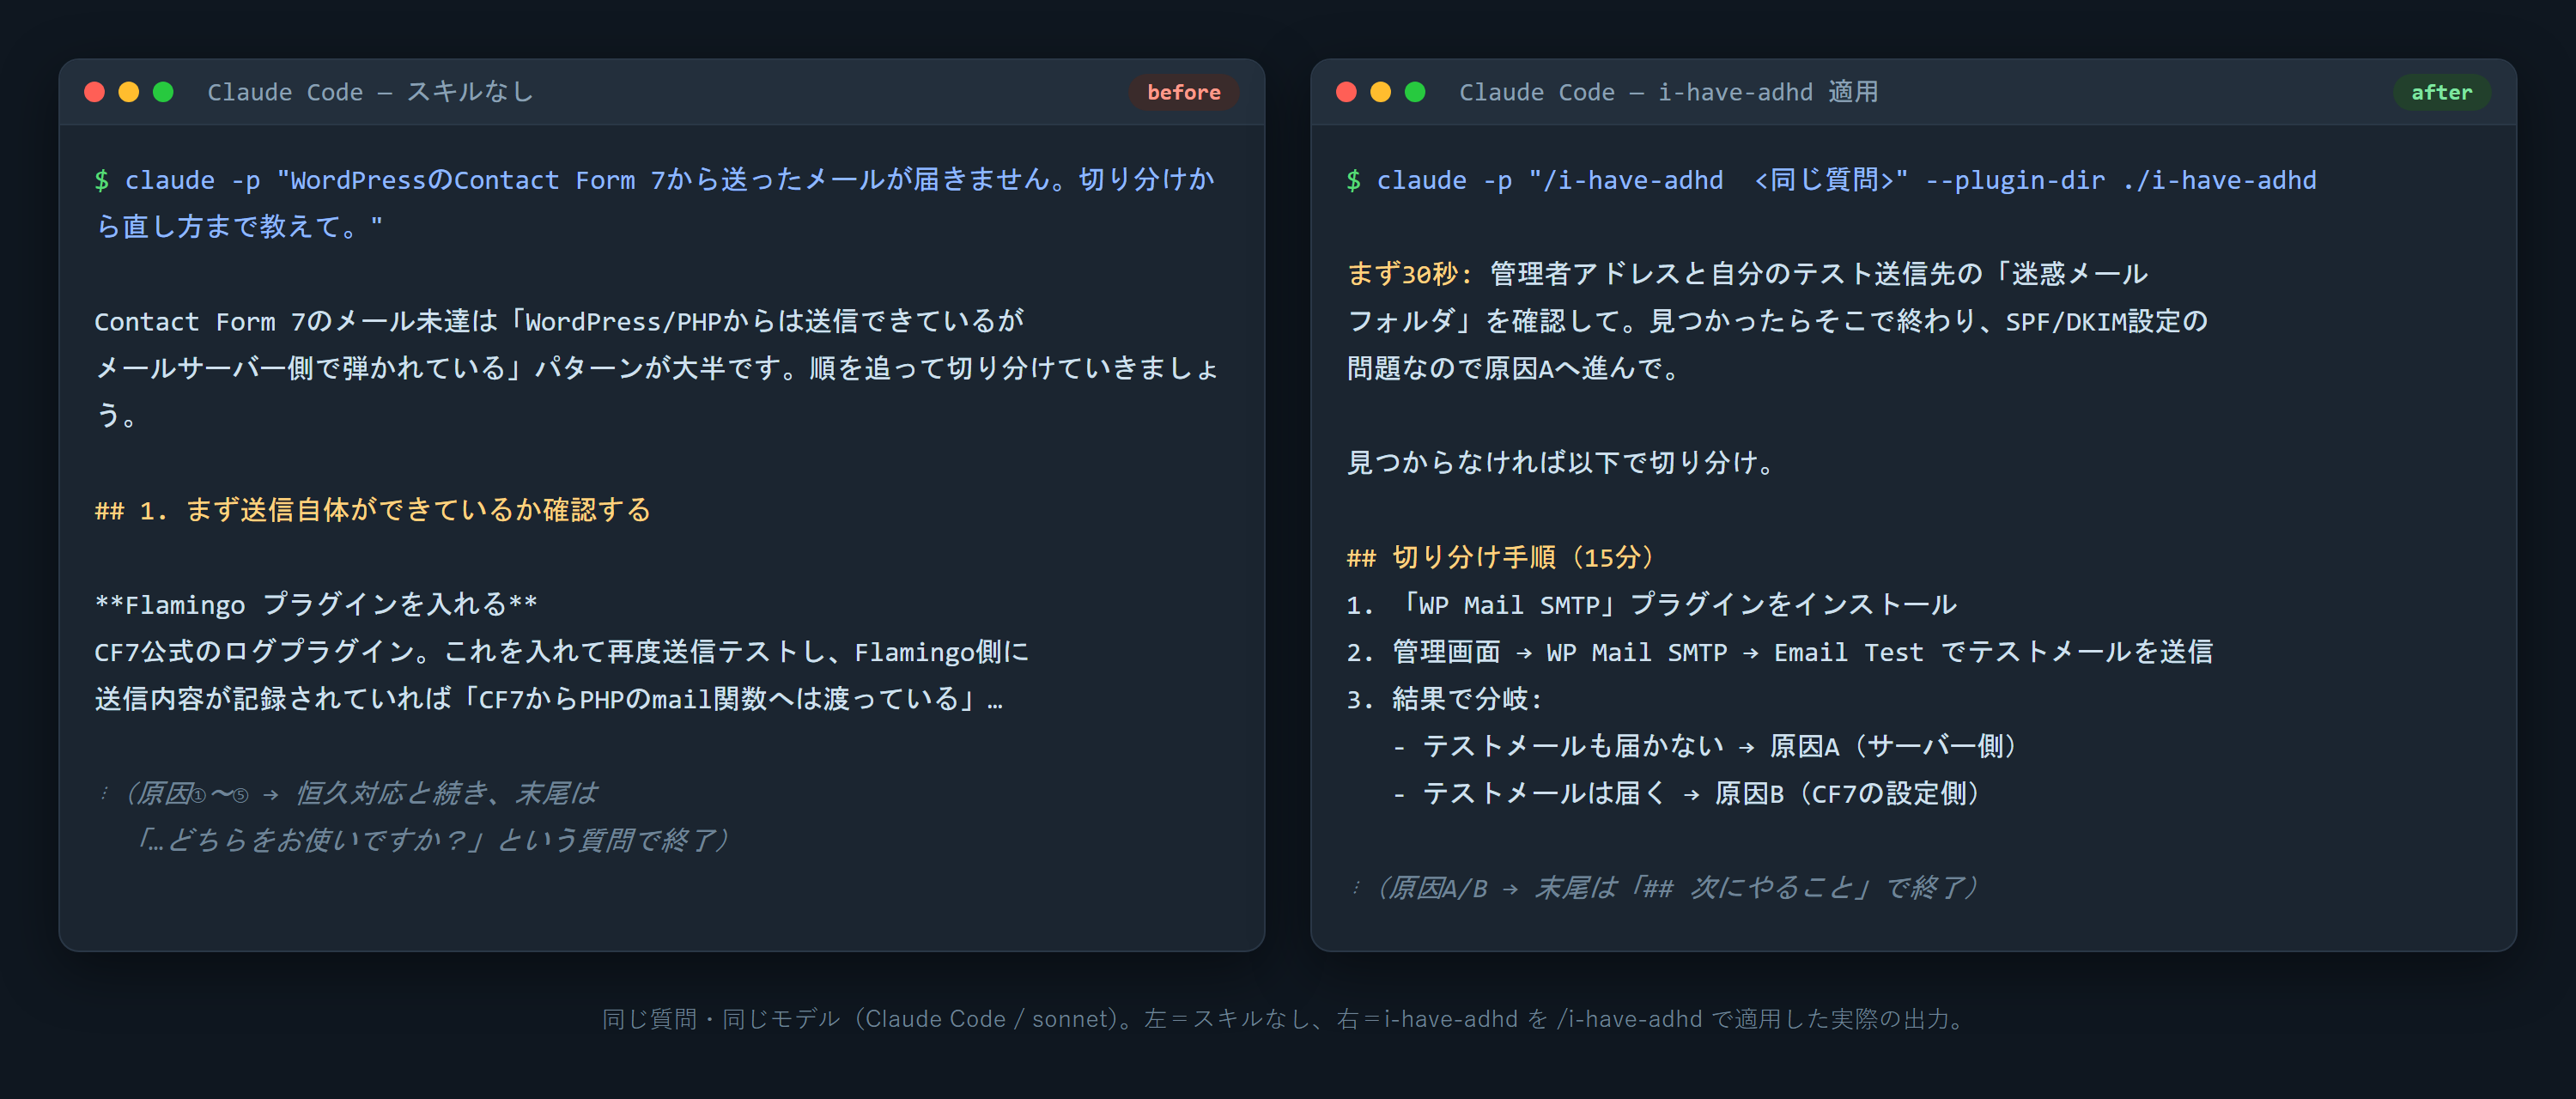Click yellow minimize dot in 'スキルなし' window
The height and width of the screenshot is (1099, 2576).
[129, 92]
